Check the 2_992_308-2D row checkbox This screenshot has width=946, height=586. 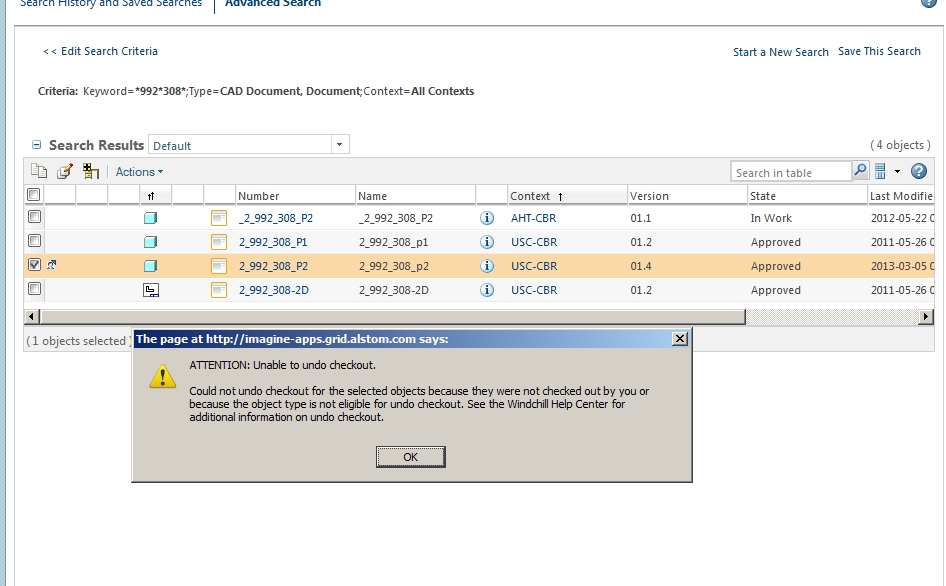[x=34, y=289]
